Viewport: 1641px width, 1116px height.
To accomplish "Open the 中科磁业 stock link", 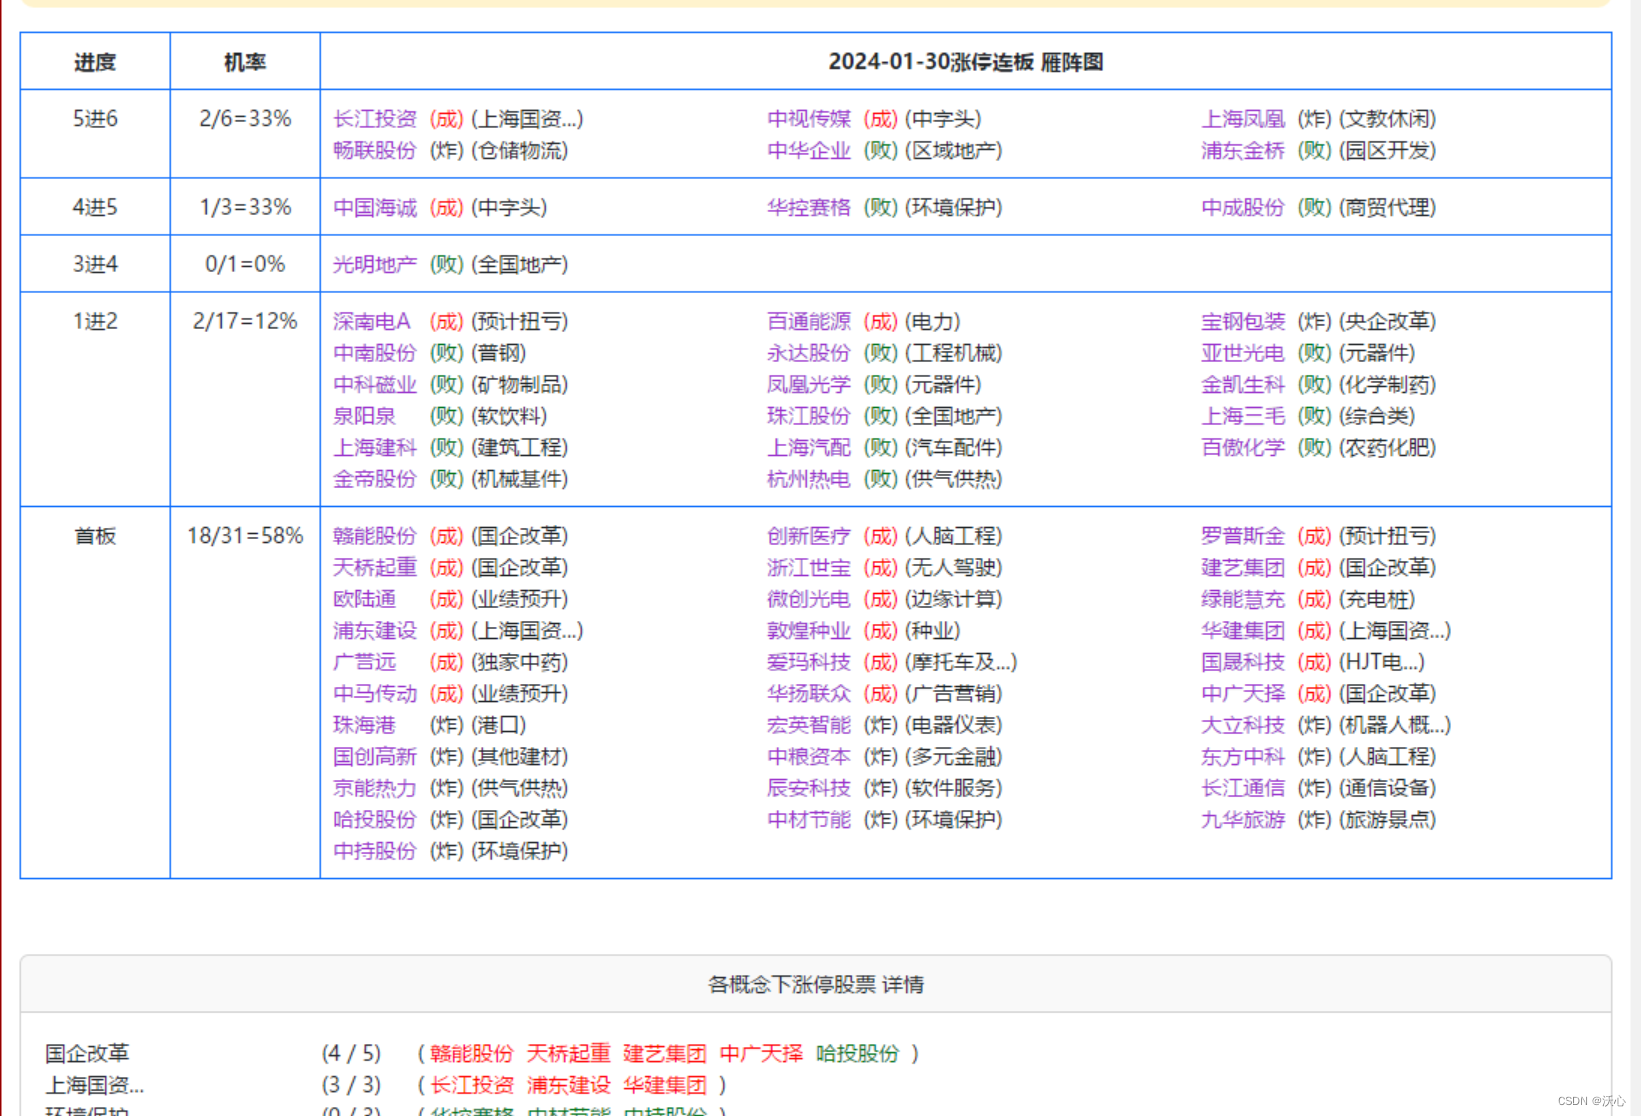I will click(374, 385).
